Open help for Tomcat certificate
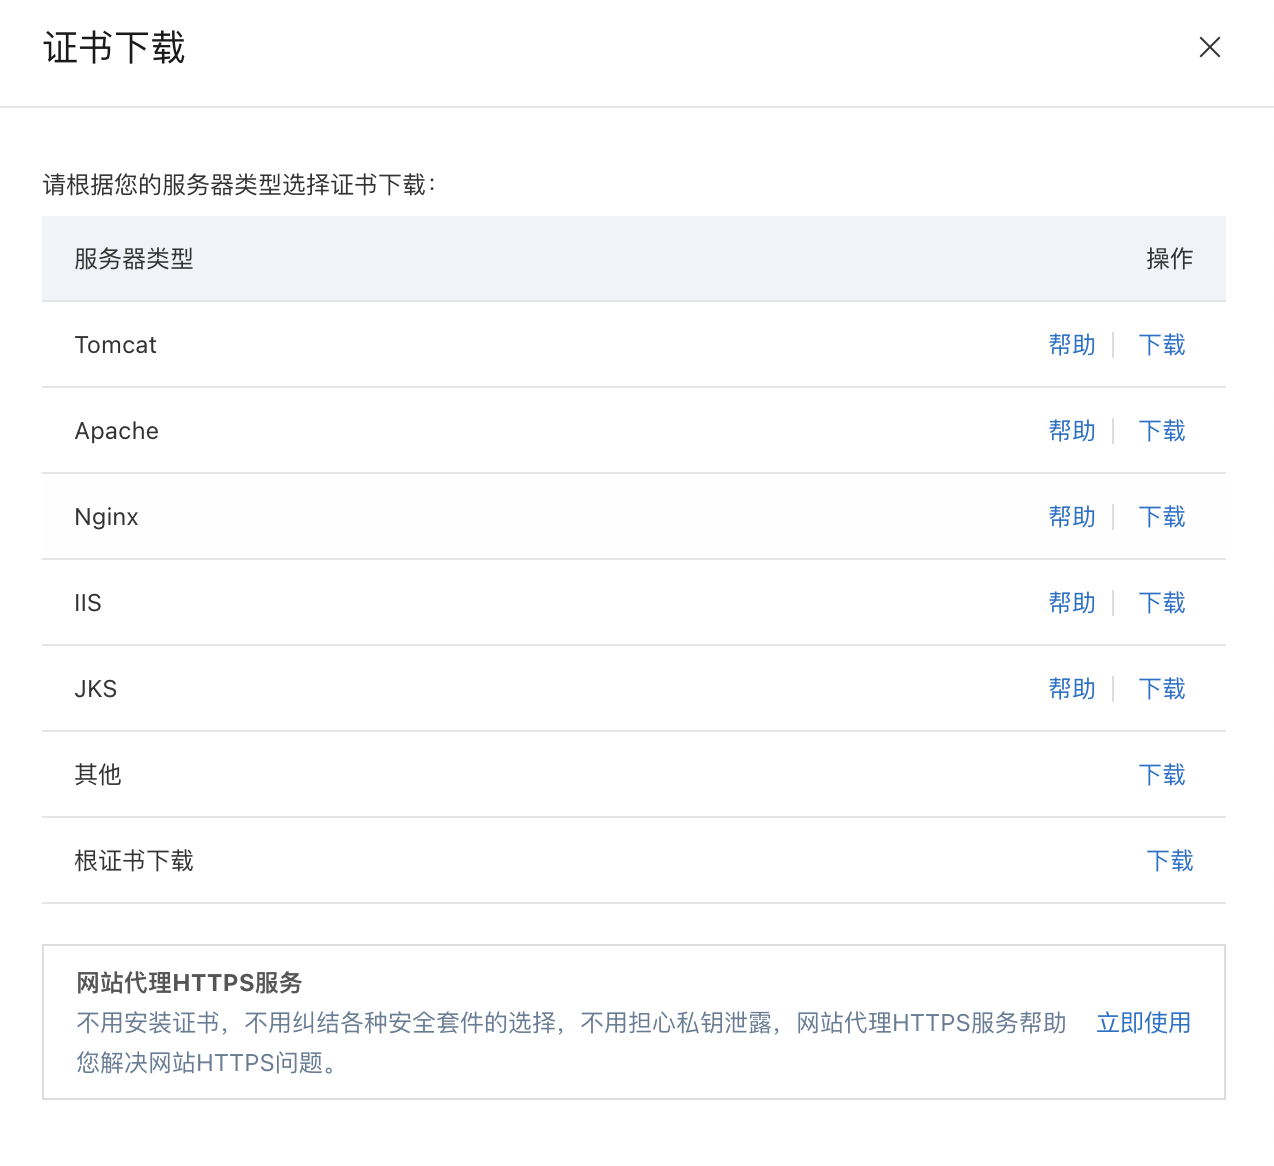 coord(1071,345)
